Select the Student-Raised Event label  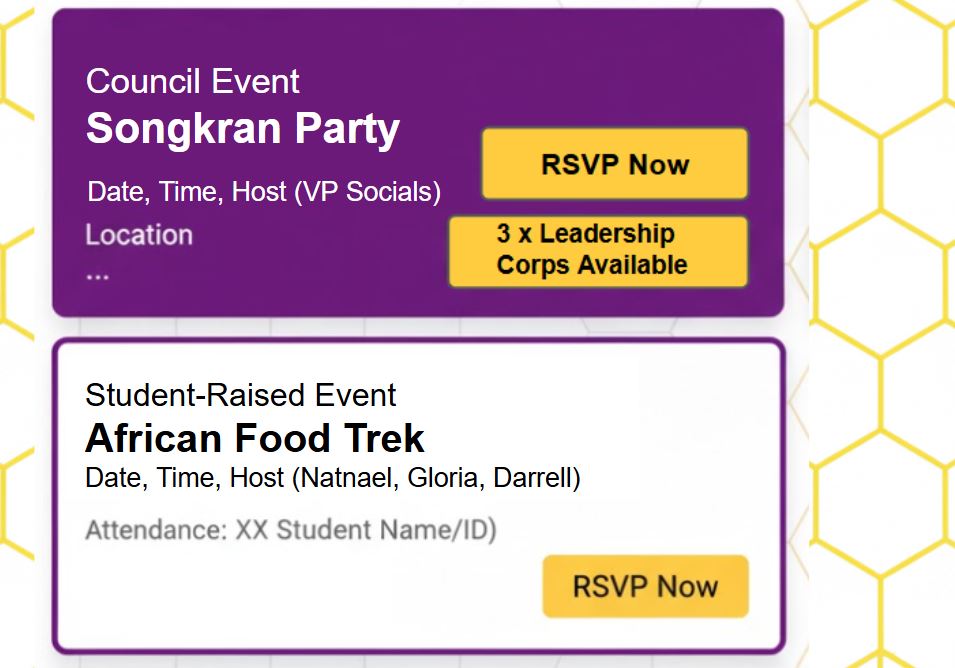pyautogui.click(x=241, y=395)
